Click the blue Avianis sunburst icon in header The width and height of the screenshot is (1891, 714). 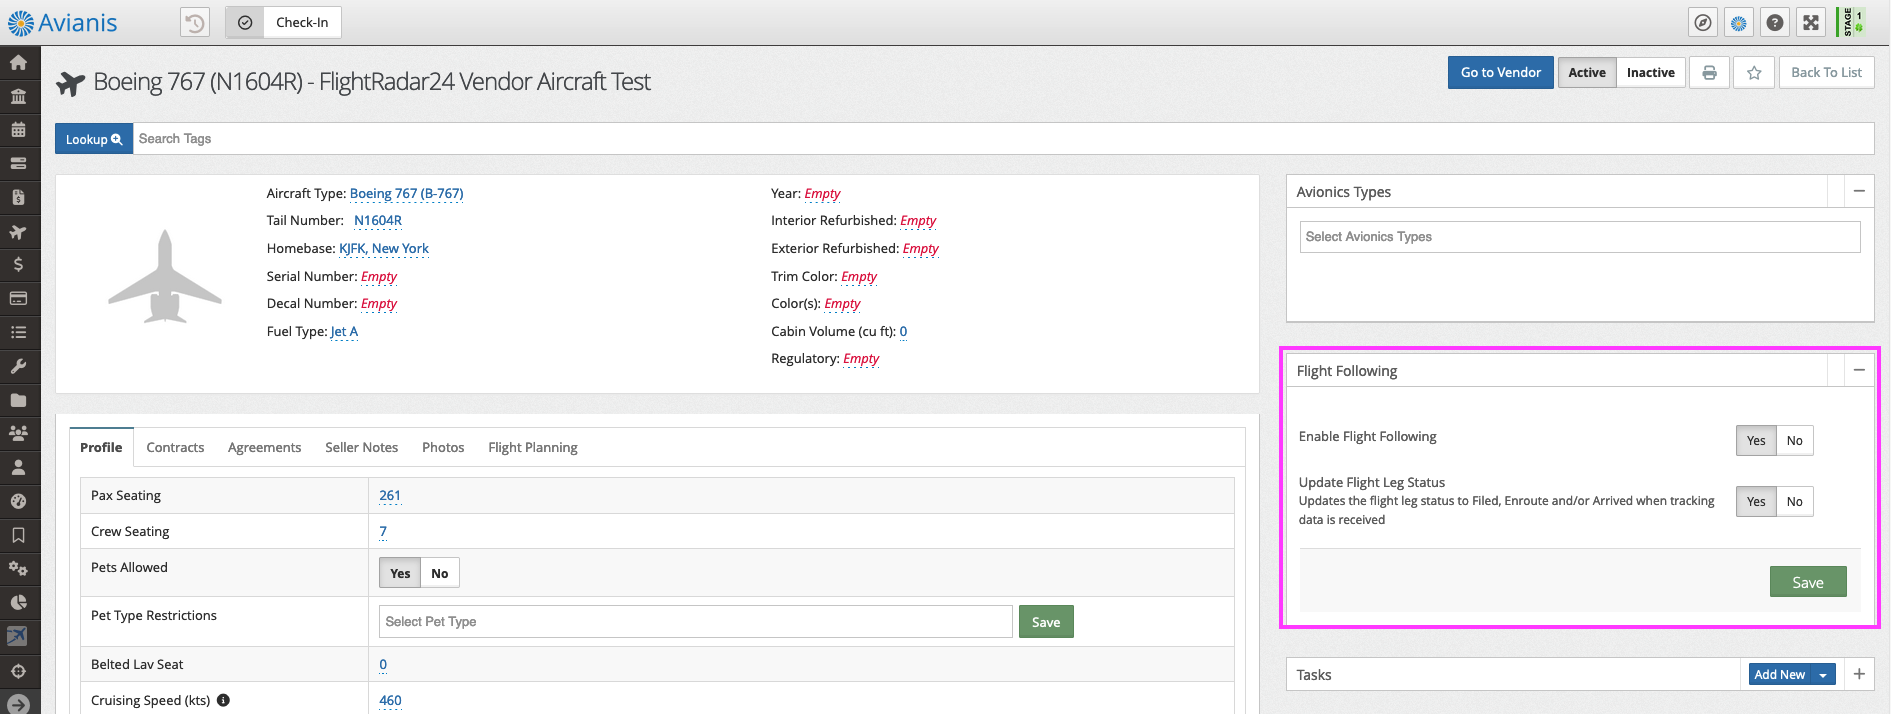[x=1739, y=22]
